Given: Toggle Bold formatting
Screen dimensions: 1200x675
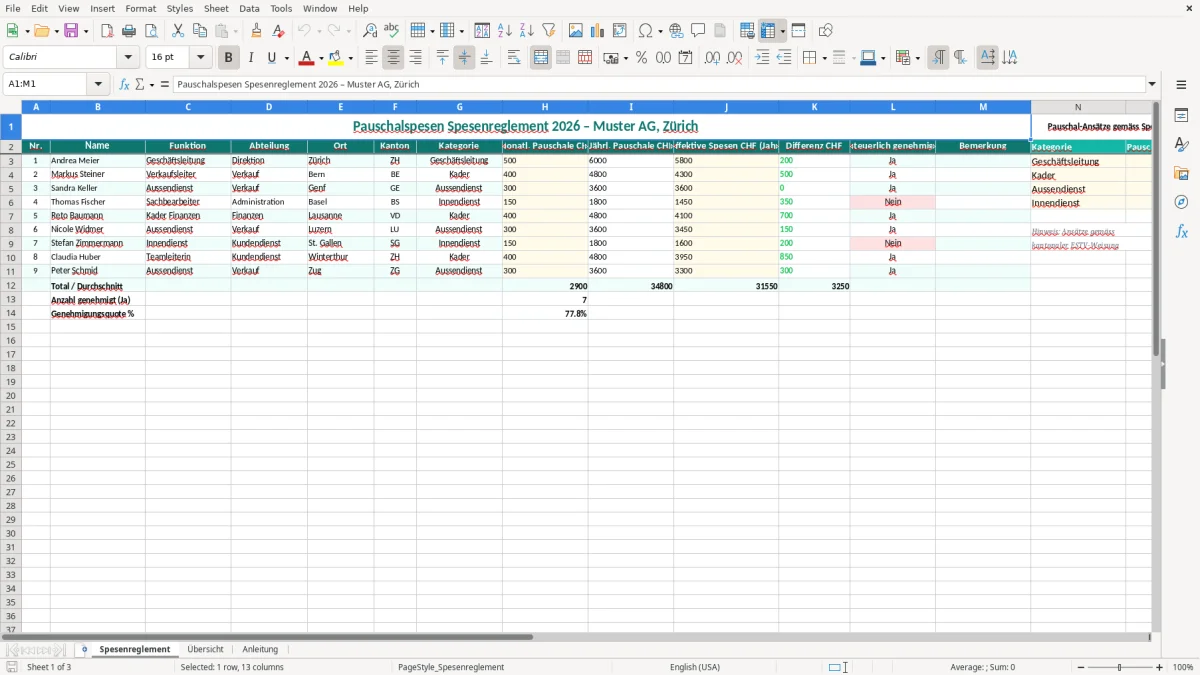Looking at the screenshot, I should (x=228, y=58).
